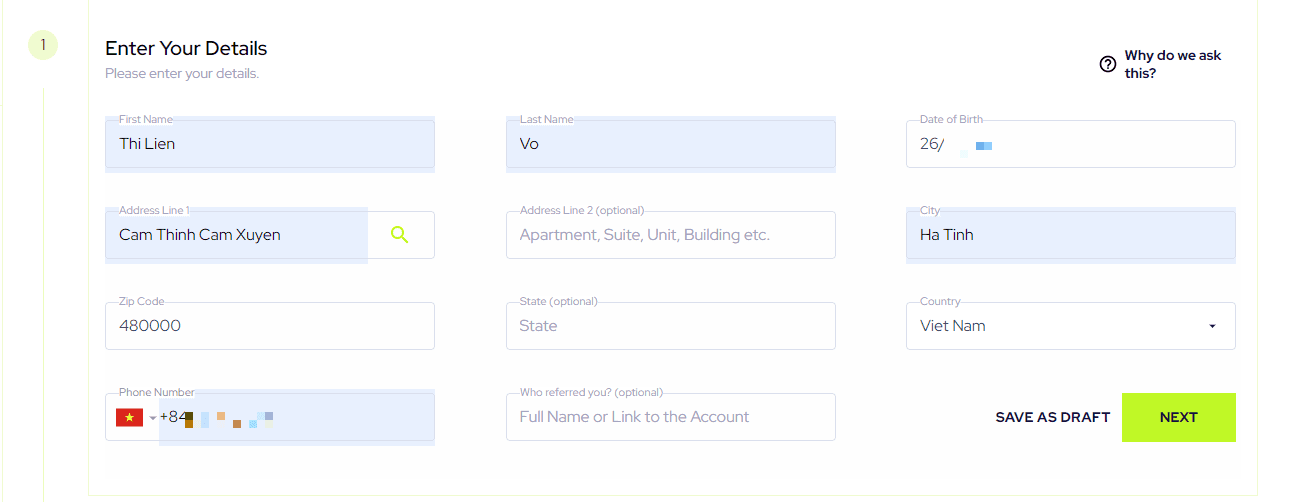Open the Country dropdown arrow
The width and height of the screenshot is (1304, 502).
click(1212, 326)
